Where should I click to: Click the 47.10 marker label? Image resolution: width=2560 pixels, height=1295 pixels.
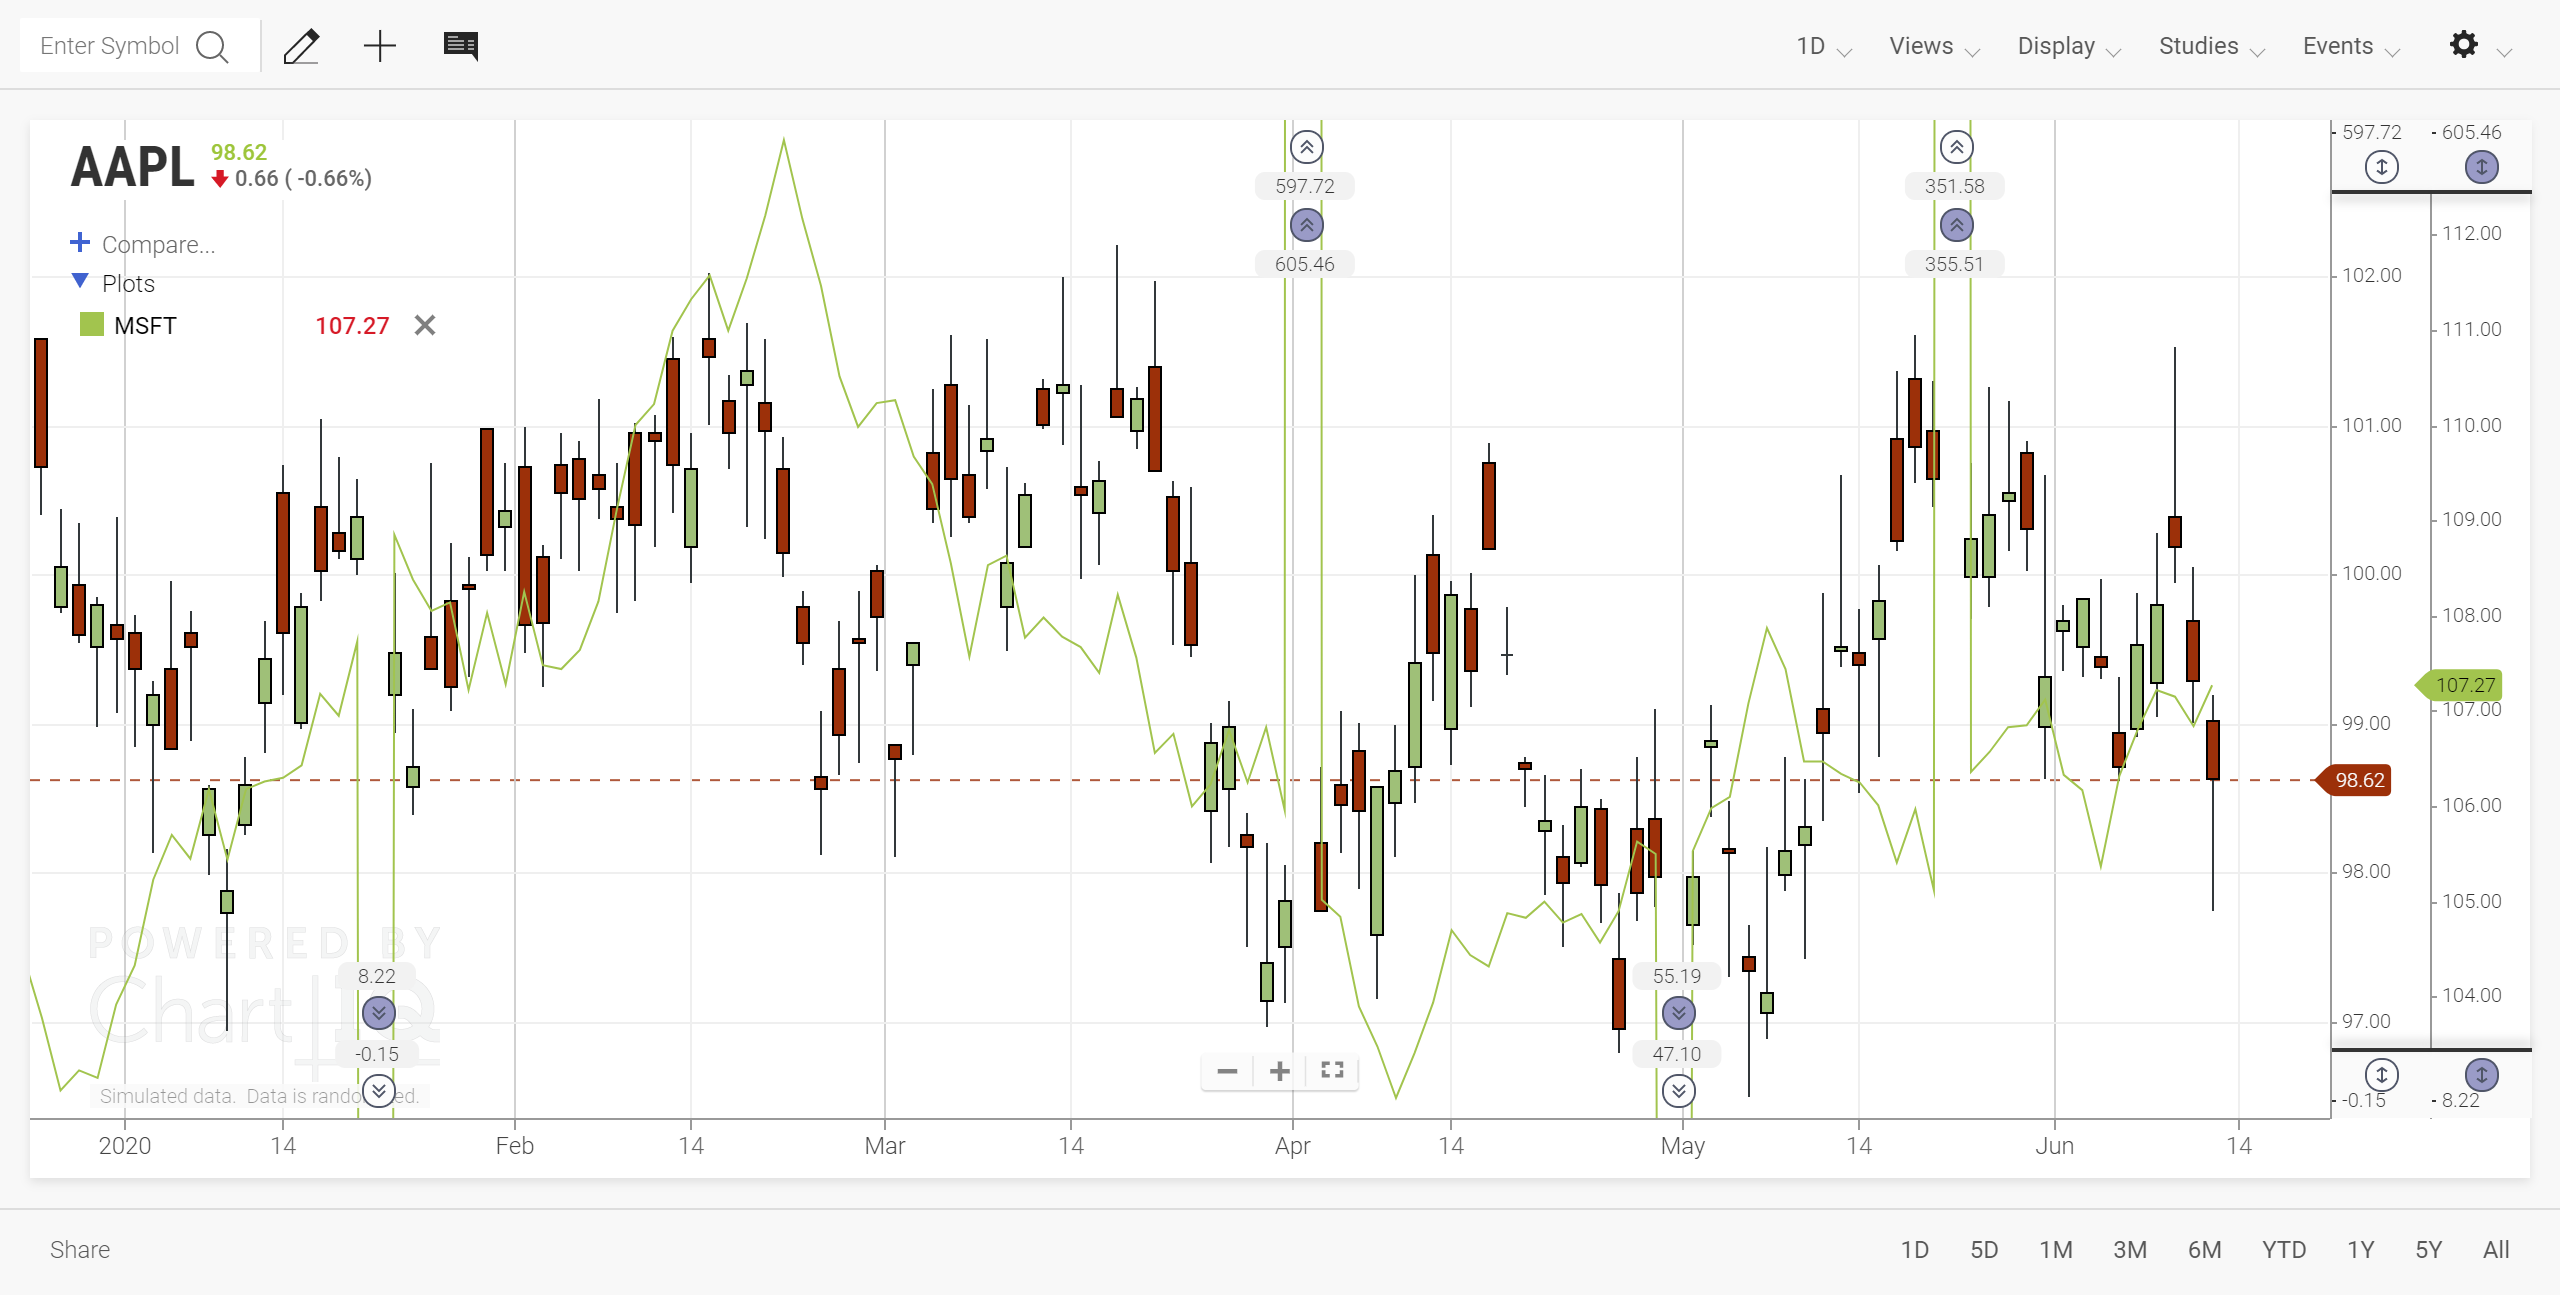click(1677, 1054)
